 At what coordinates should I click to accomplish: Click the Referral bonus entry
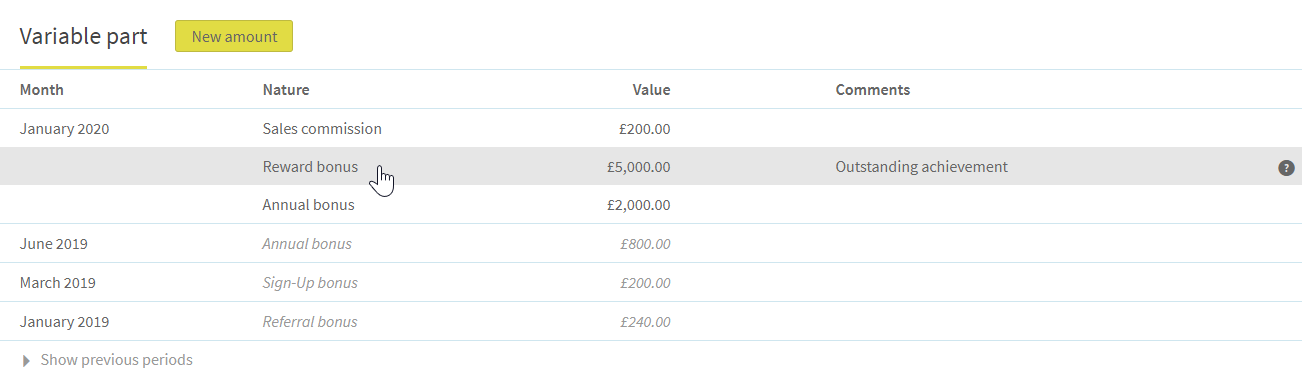point(310,322)
